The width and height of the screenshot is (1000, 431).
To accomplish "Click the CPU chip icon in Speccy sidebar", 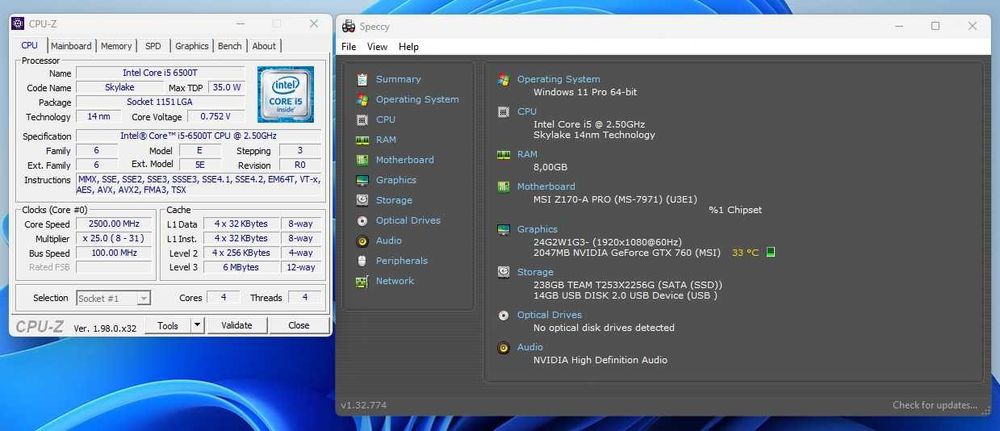I will [362, 120].
